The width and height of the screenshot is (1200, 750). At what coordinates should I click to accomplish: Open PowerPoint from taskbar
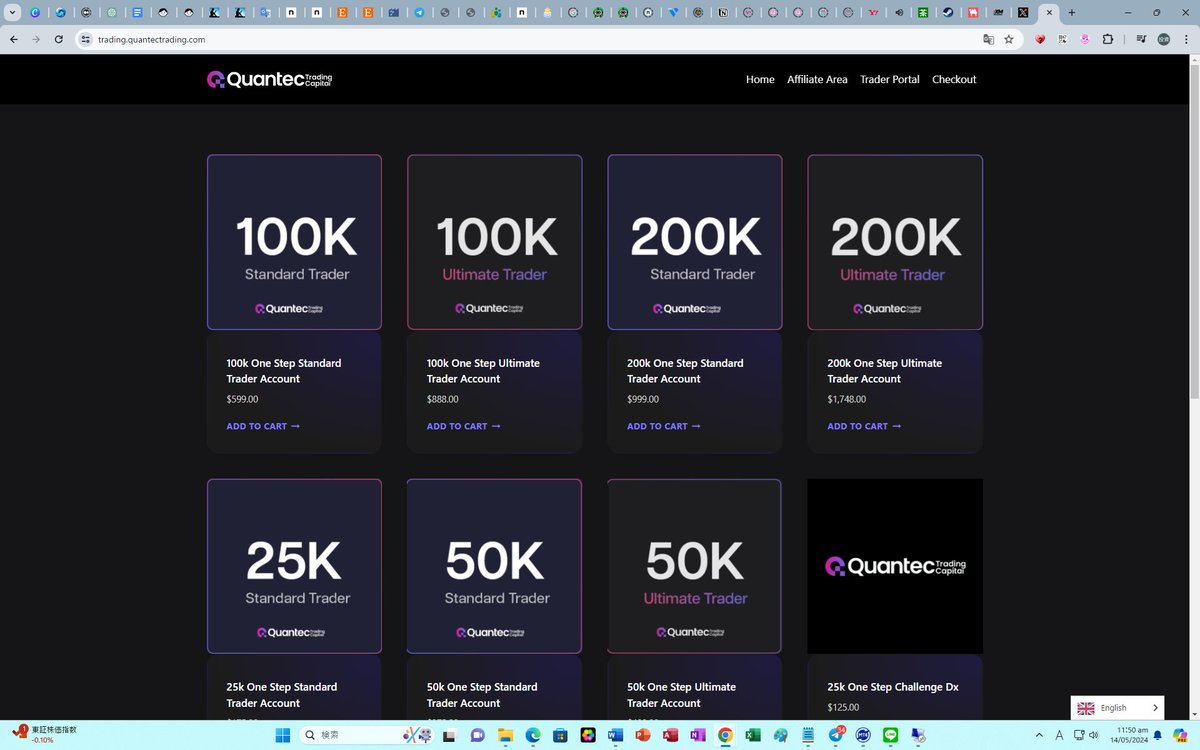click(x=643, y=735)
